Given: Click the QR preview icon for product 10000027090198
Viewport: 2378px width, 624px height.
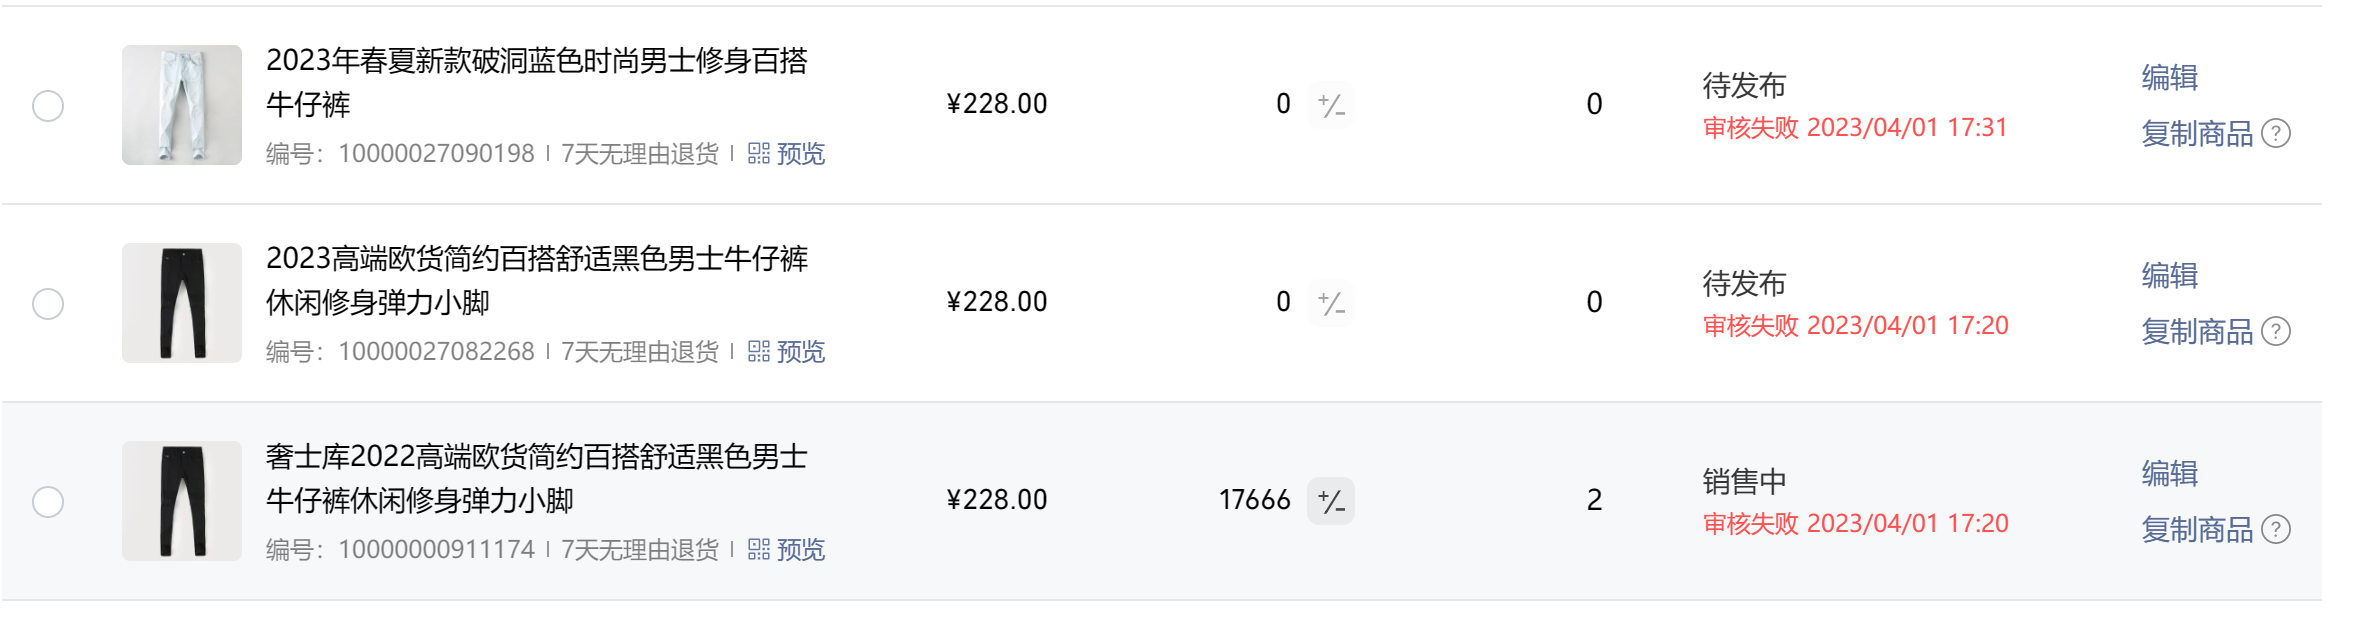Looking at the screenshot, I should pyautogui.click(x=759, y=153).
